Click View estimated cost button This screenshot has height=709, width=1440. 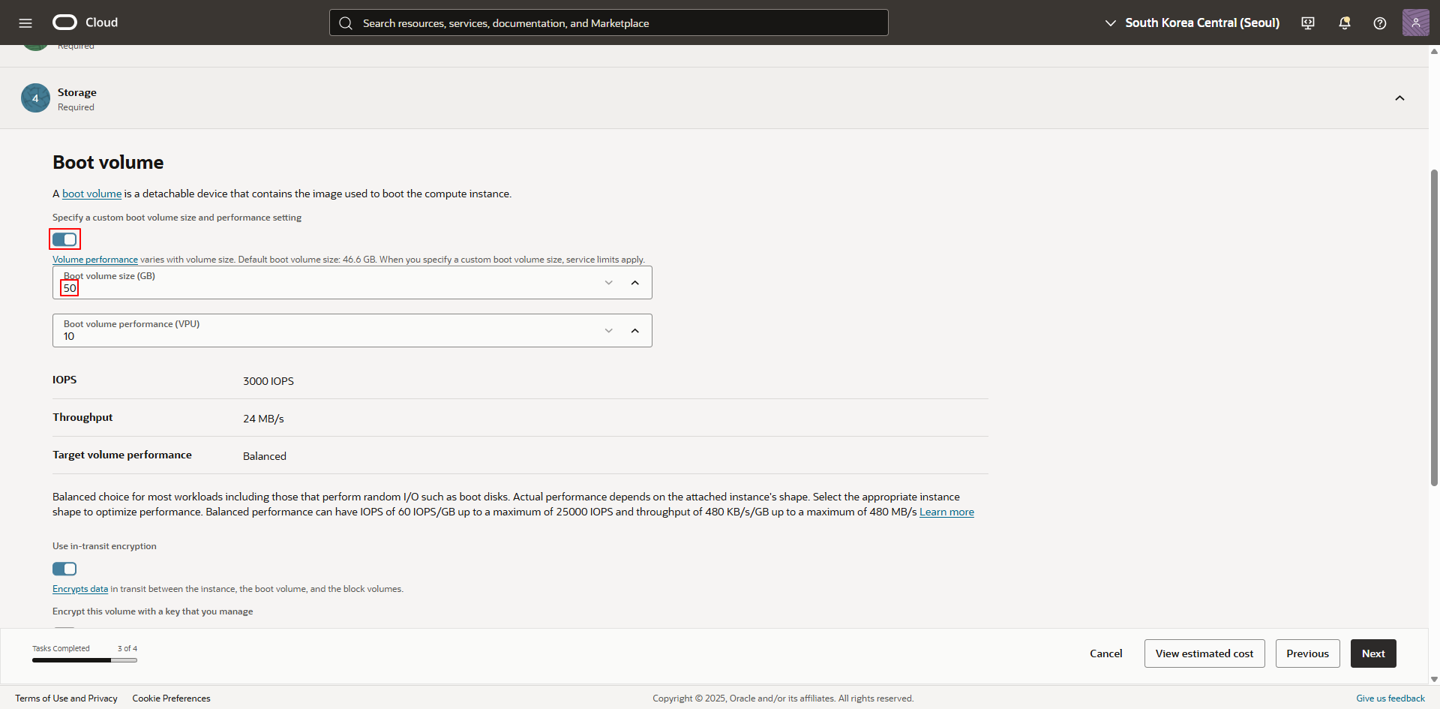[x=1204, y=653]
